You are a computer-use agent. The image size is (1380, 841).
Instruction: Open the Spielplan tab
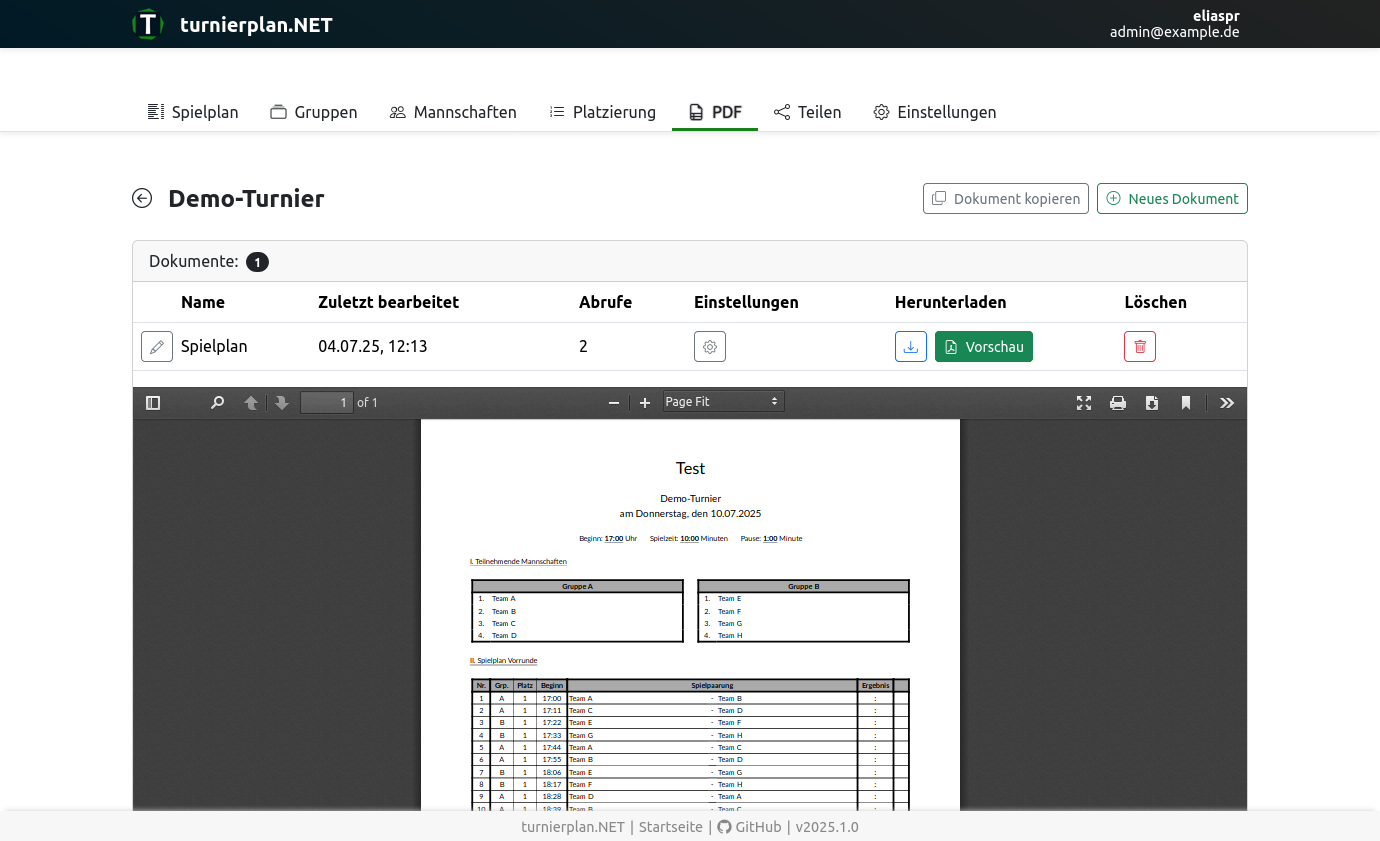click(x=193, y=112)
